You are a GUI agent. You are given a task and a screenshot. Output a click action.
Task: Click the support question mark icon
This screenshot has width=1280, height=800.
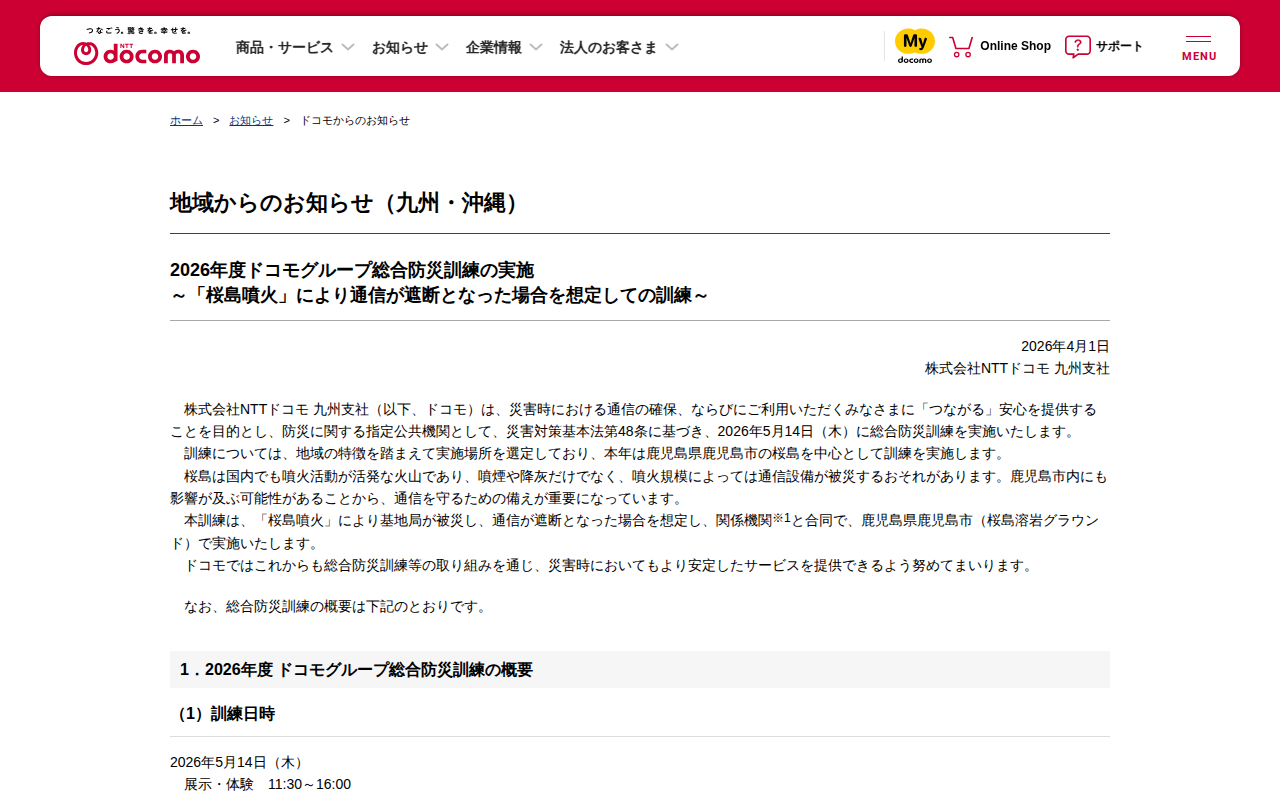tap(1077, 46)
